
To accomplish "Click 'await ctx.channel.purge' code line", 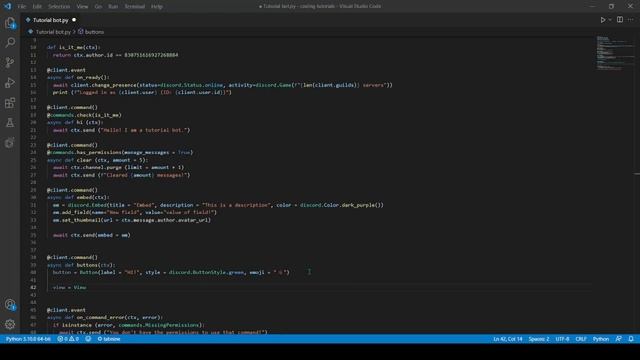I will 118,167.
